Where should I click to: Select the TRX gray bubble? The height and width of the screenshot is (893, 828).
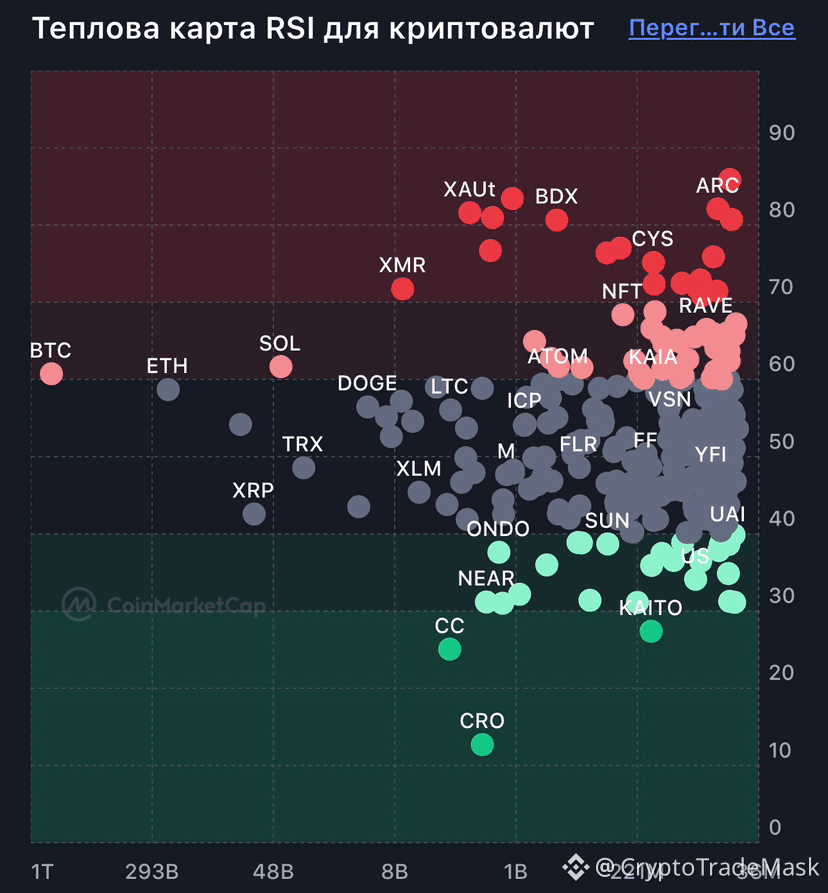tap(304, 468)
